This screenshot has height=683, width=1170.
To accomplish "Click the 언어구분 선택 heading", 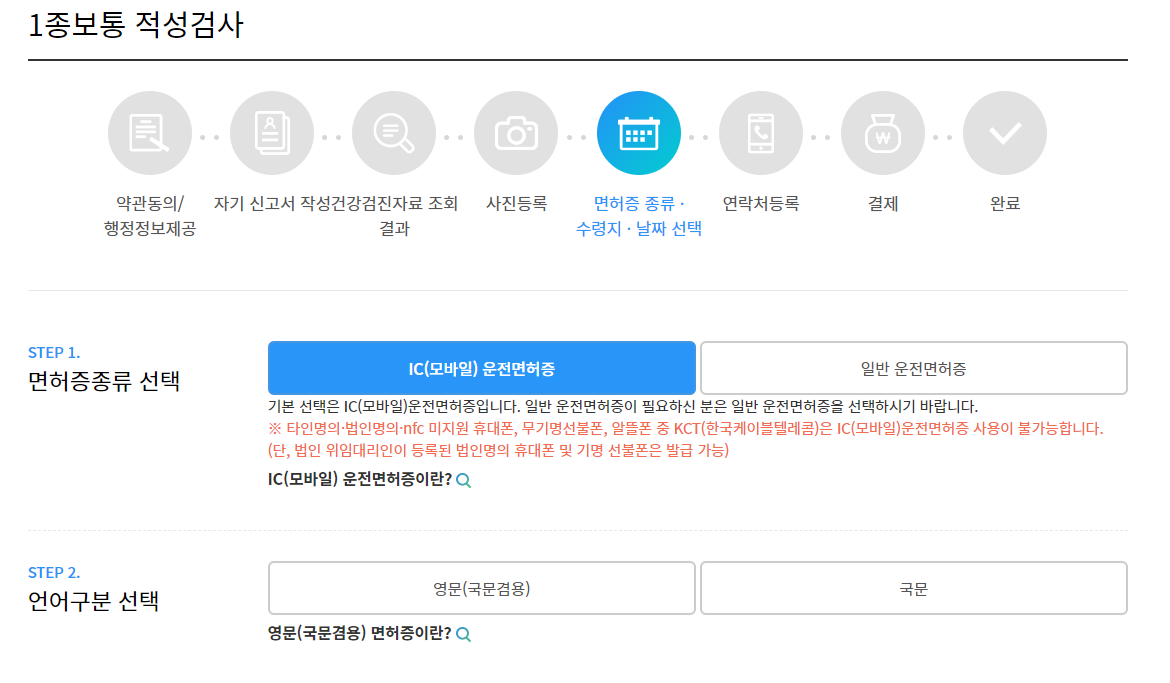I will pos(93,601).
